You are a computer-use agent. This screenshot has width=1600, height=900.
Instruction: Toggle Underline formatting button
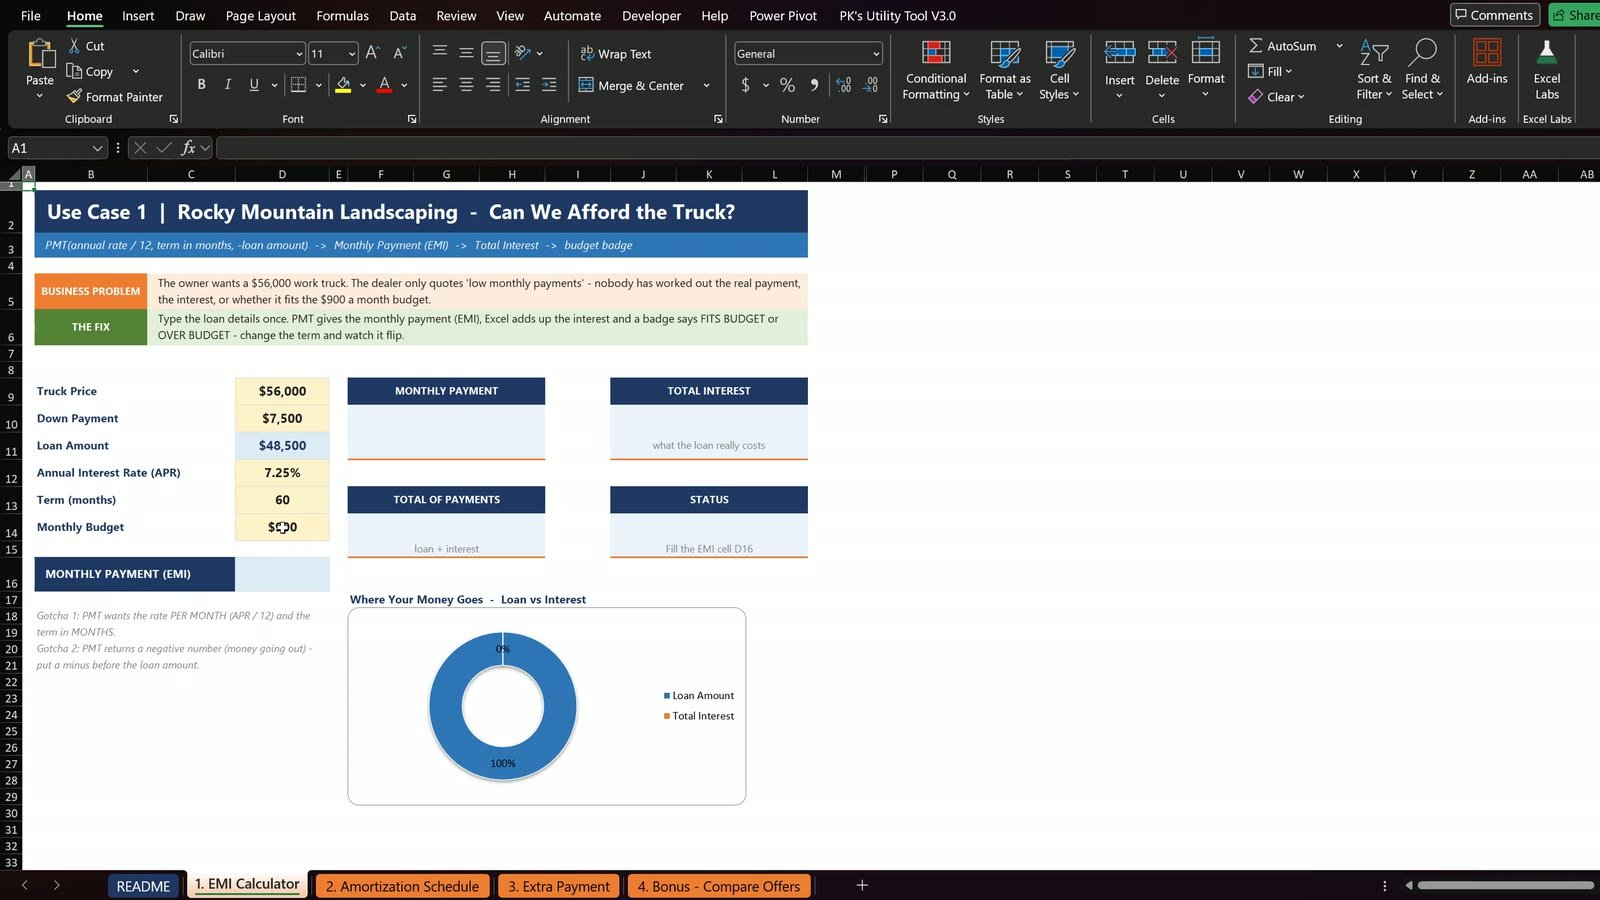[254, 85]
